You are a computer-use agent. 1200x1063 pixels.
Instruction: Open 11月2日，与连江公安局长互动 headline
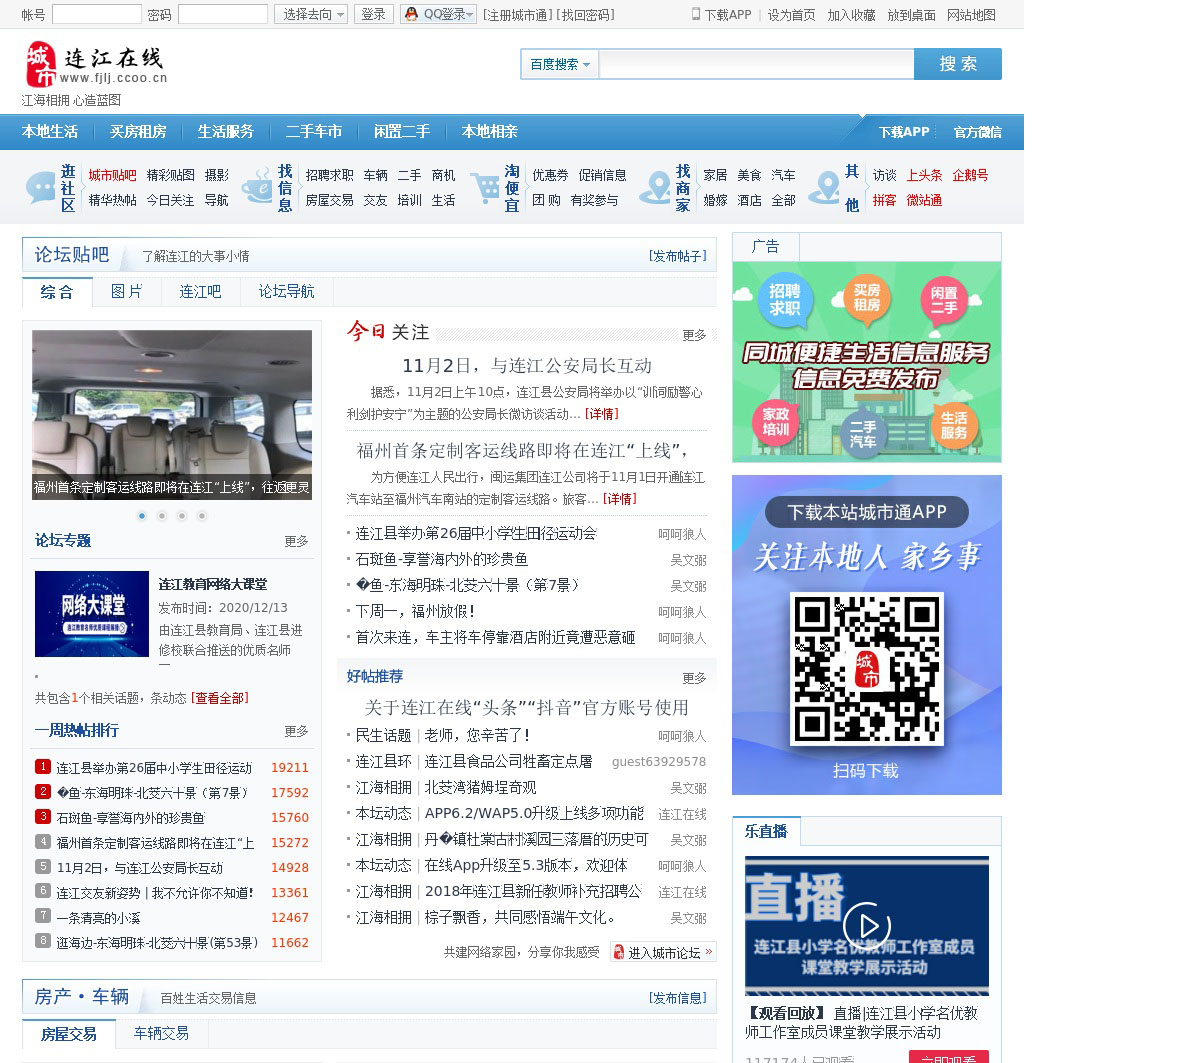(527, 366)
